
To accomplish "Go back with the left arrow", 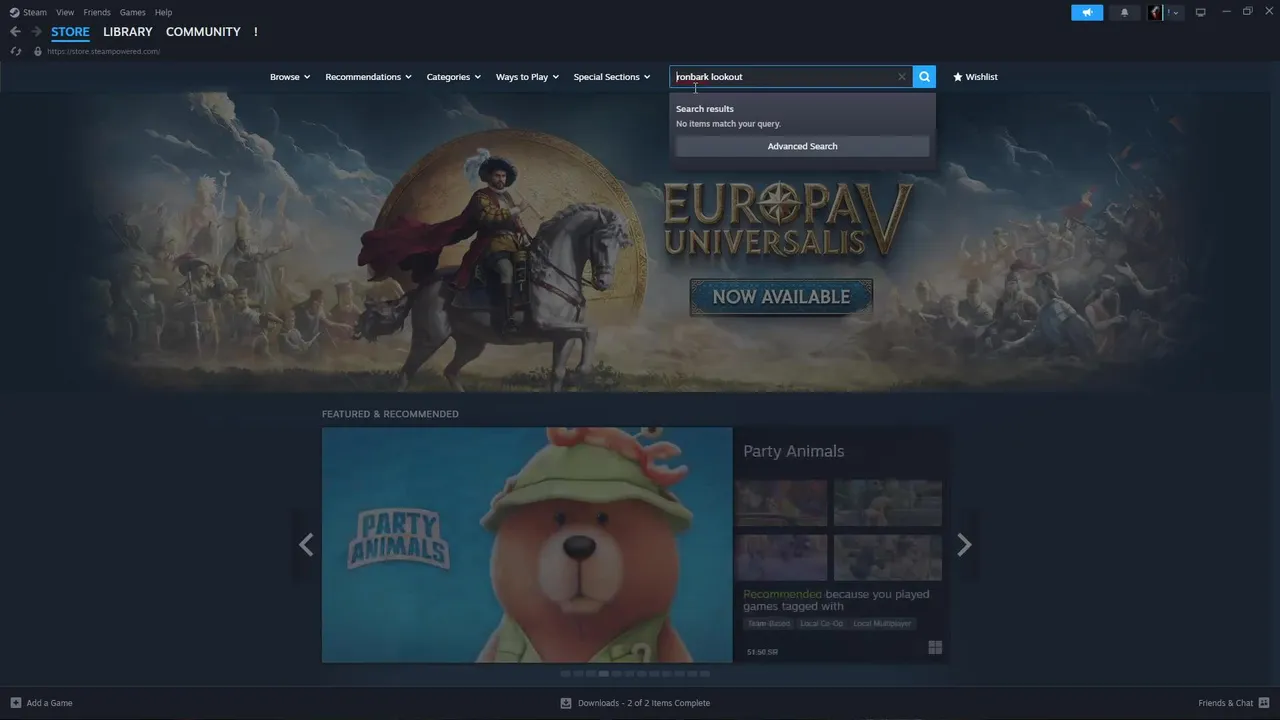I will pos(15,32).
